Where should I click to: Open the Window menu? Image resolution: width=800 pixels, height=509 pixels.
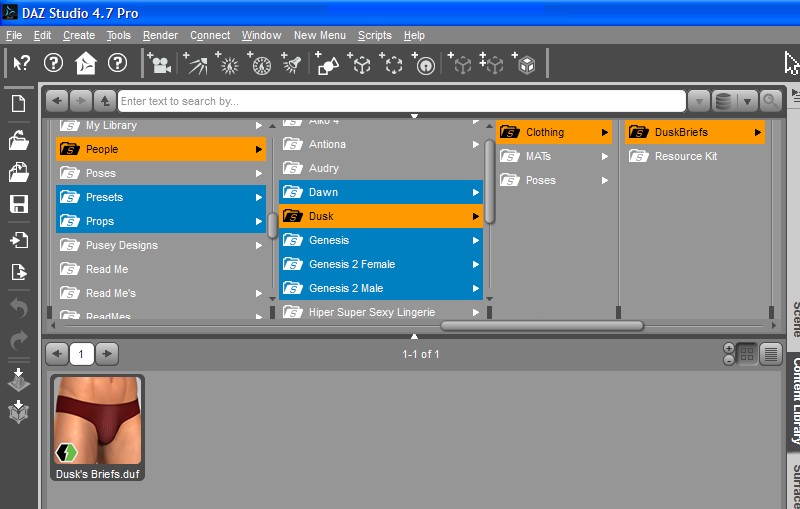(x=261, y=35)
